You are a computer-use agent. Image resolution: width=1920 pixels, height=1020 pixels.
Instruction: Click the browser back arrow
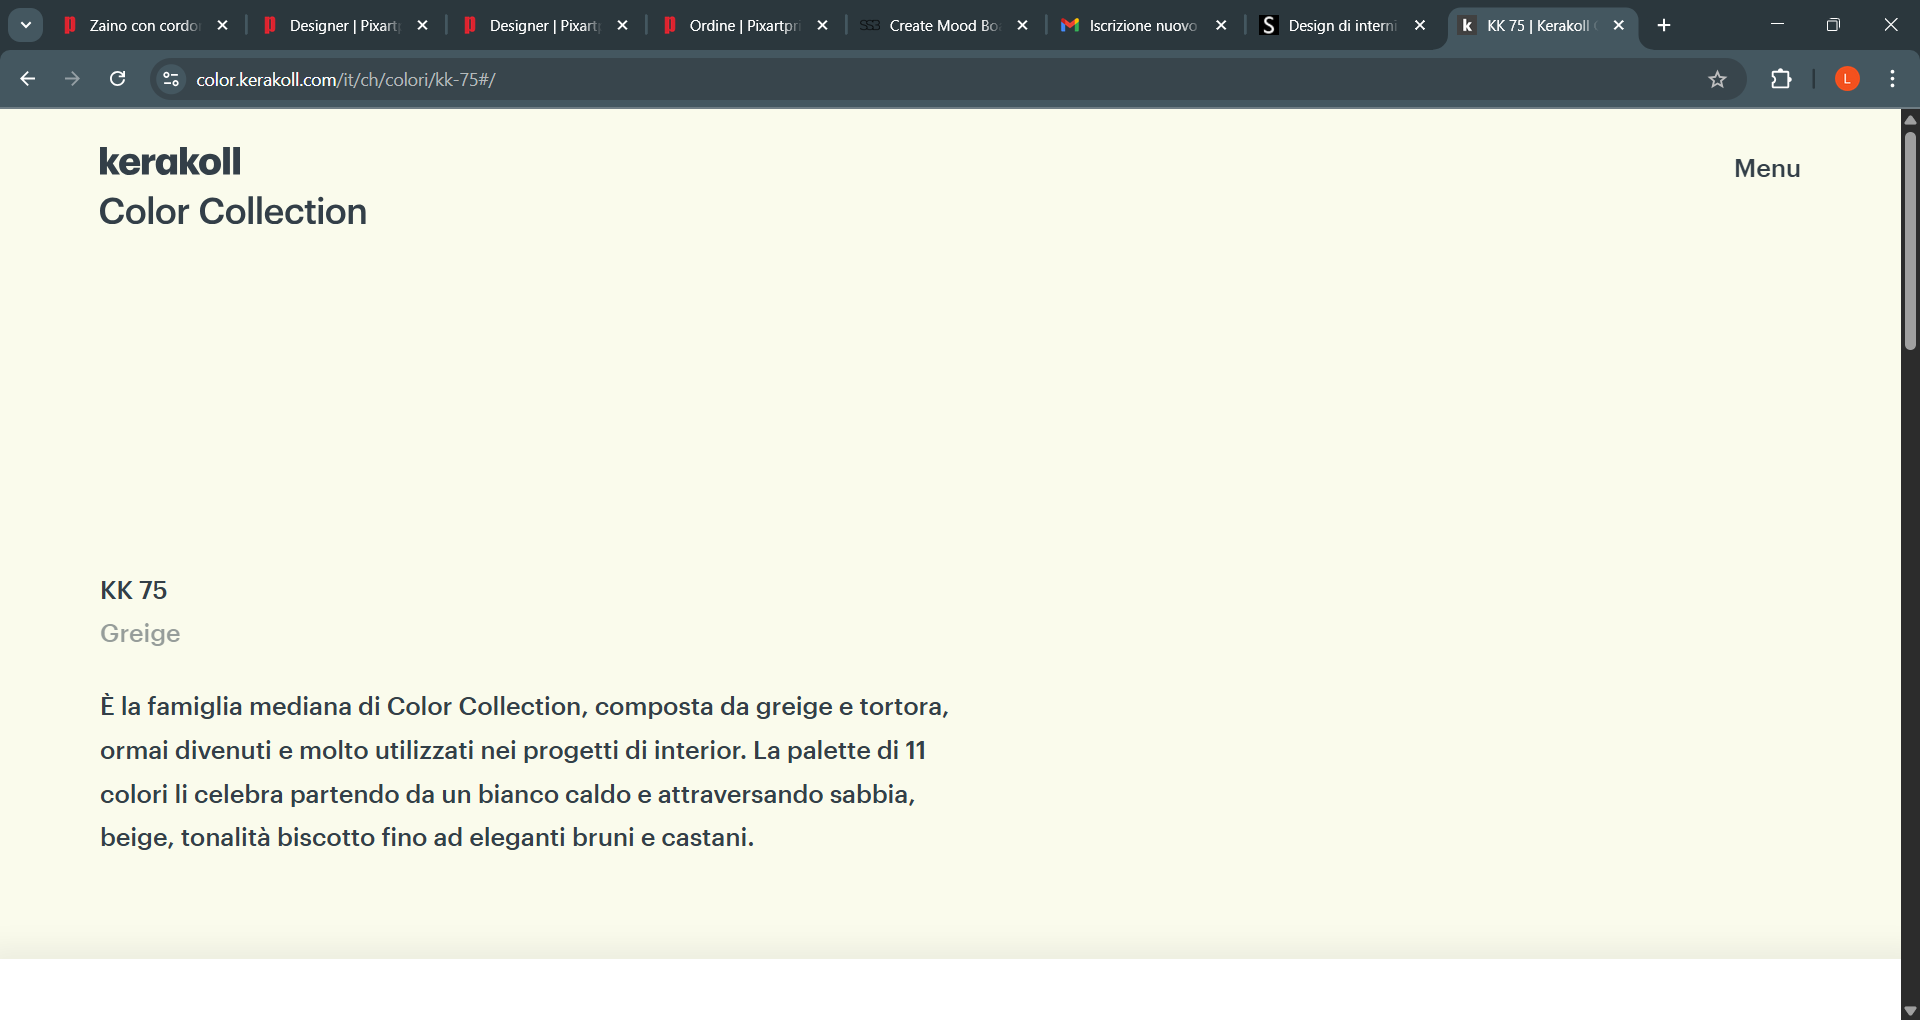pos(28,79)
